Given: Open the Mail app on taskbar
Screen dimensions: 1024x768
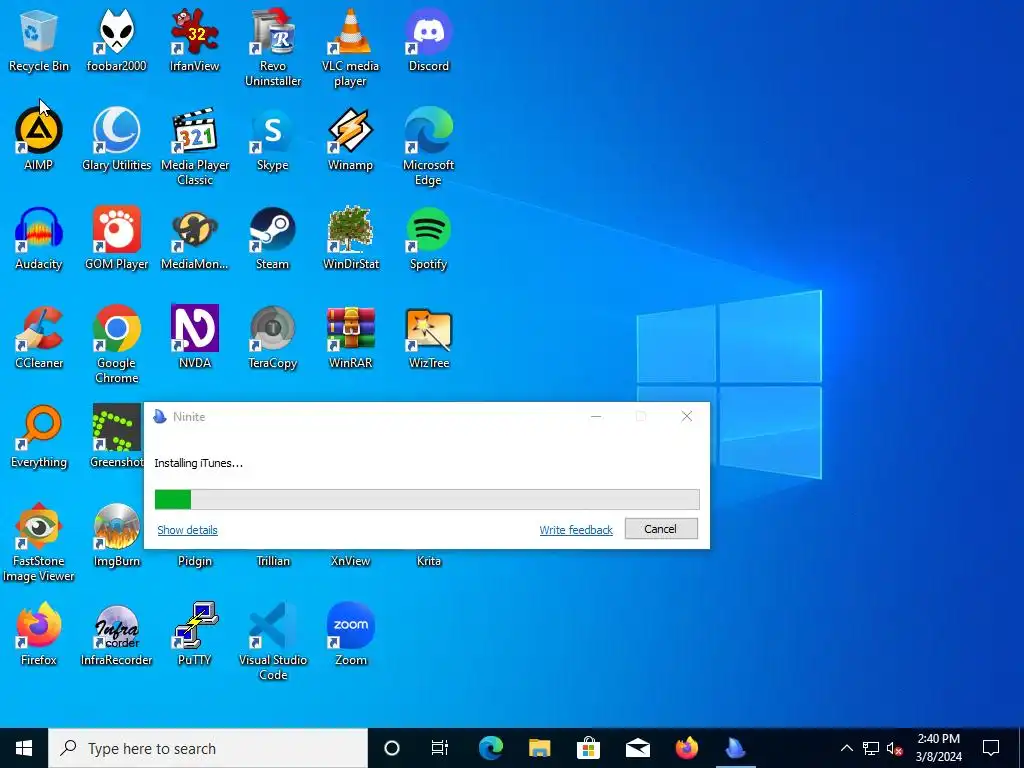Looking at the screenshot, I should point(637,748).
